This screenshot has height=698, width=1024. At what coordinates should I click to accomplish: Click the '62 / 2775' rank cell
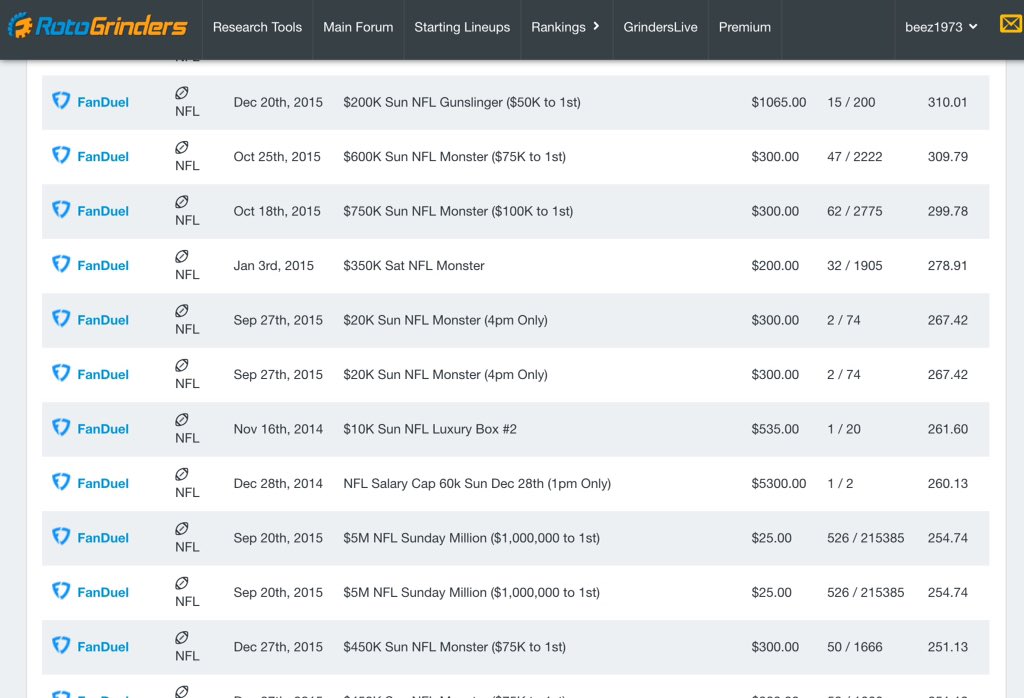coord(854,212)
